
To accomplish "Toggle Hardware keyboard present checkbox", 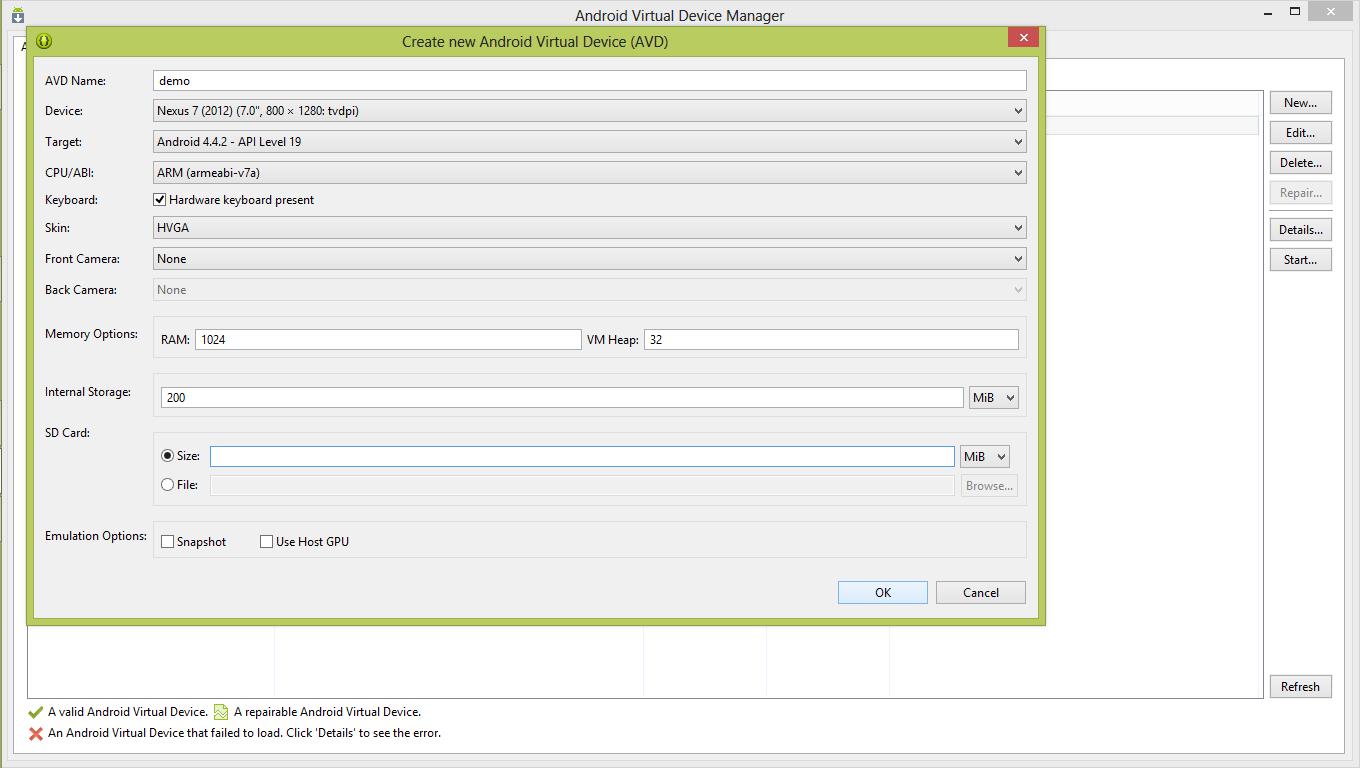I will [160, 200].
